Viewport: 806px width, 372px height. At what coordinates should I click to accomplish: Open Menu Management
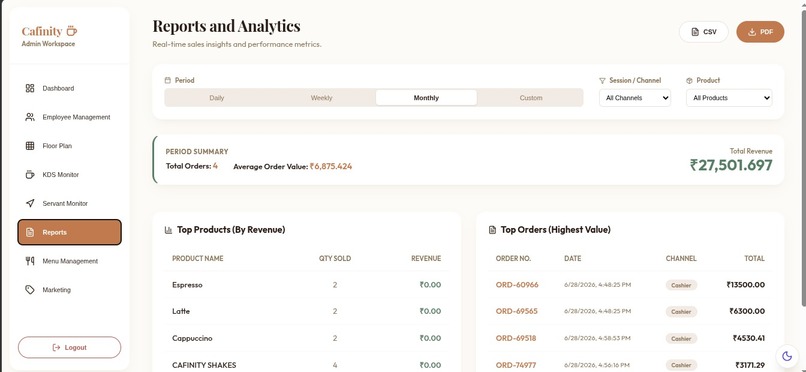[x=69, y=261]
